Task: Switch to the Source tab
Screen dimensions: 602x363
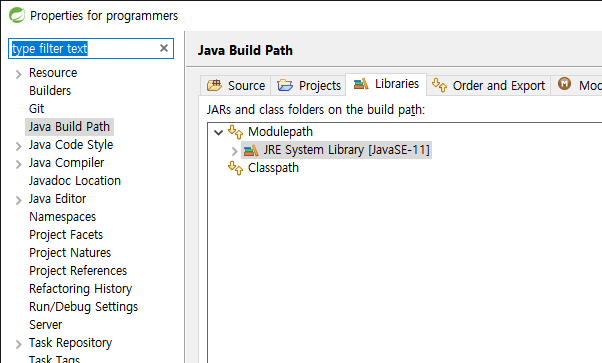Action: click(235, 85)
